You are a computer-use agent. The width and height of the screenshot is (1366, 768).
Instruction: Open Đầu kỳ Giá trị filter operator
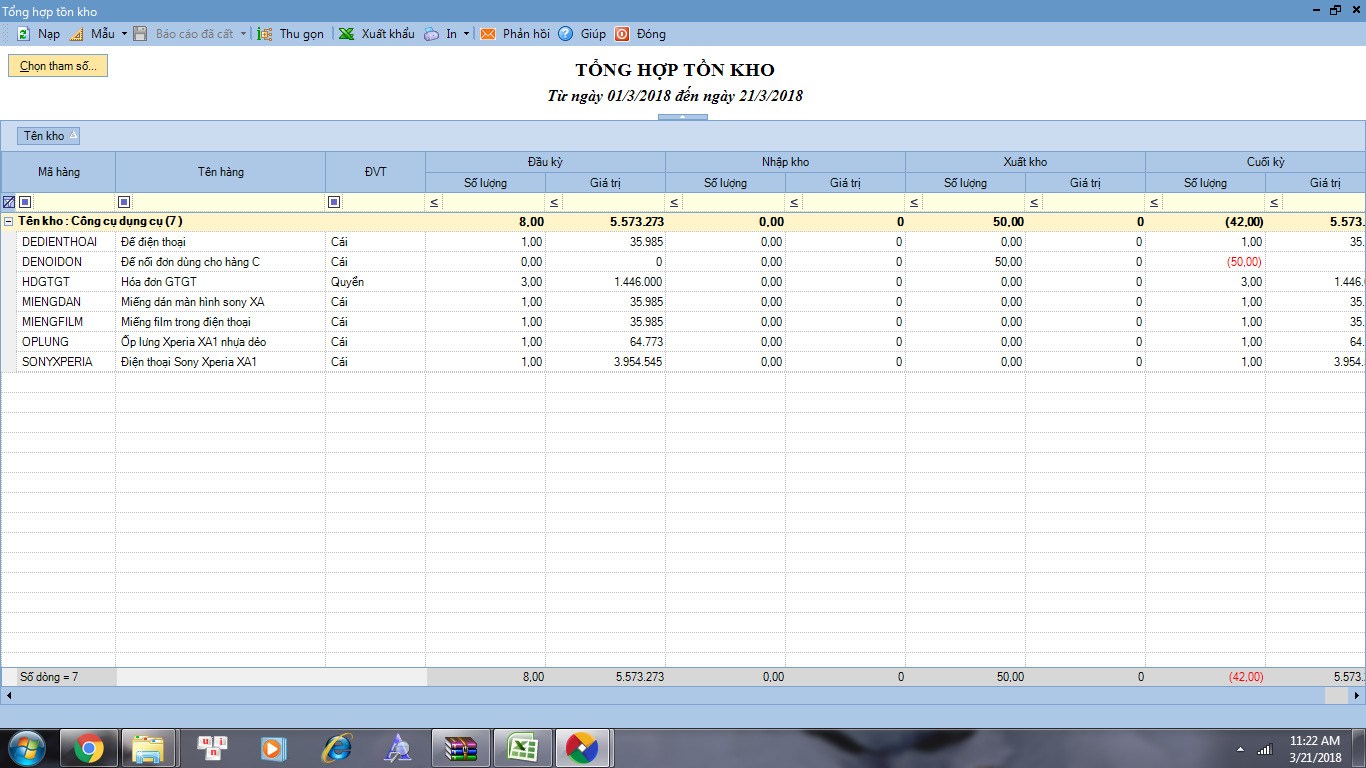coord(554,202)
